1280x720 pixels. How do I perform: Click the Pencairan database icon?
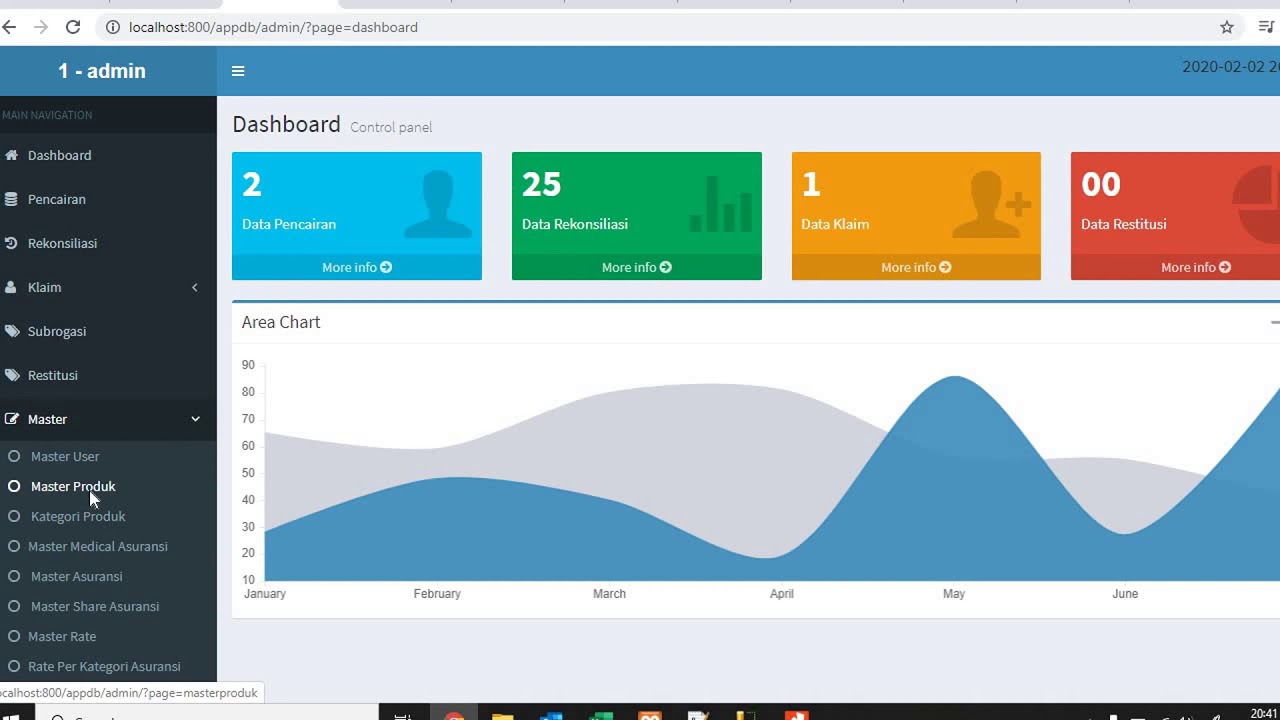click(11, 199)
